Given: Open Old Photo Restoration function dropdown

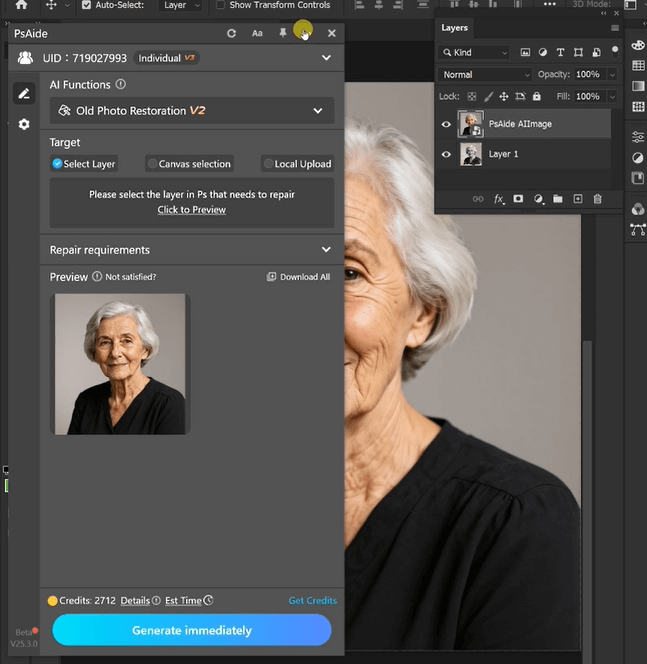Looking at the screenshot, I should point(191,111).
